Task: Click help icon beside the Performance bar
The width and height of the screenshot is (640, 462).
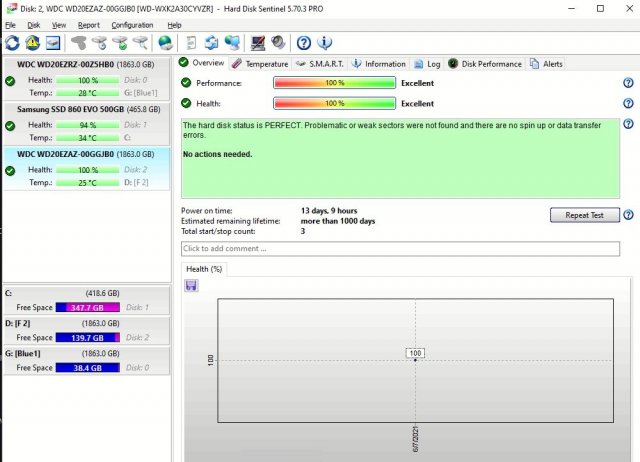Action: (x=628, y=83)
